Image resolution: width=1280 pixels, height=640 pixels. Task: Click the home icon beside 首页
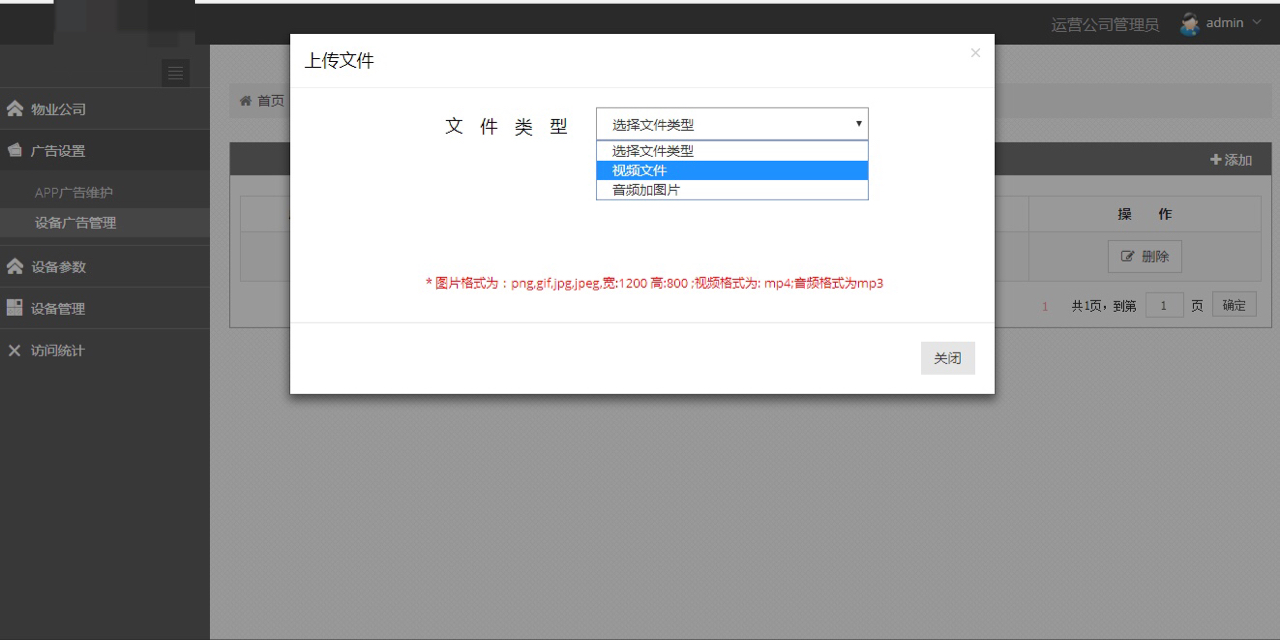click(x=246, y=101)
